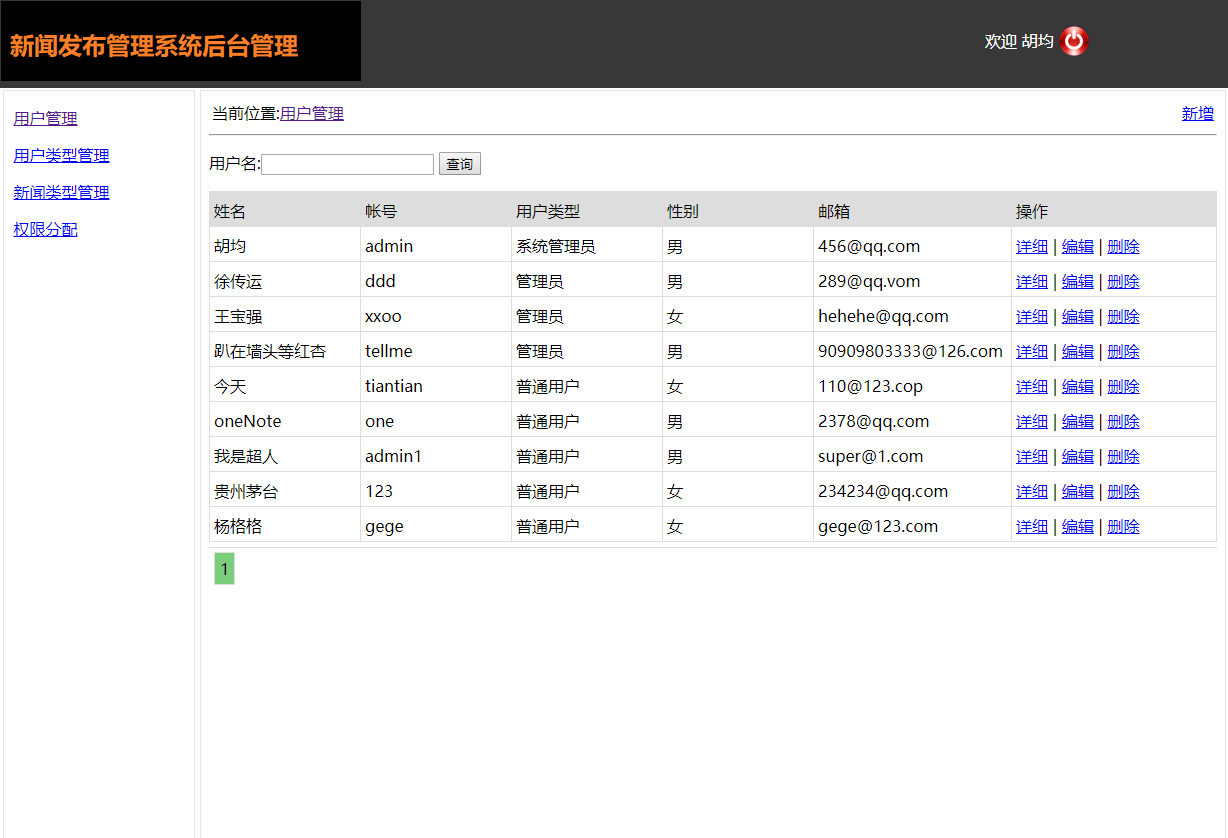This screenshot has width=1228, height=838.
Task: Delete user xxoo using 删除
Action: [x=1123, y=316]
